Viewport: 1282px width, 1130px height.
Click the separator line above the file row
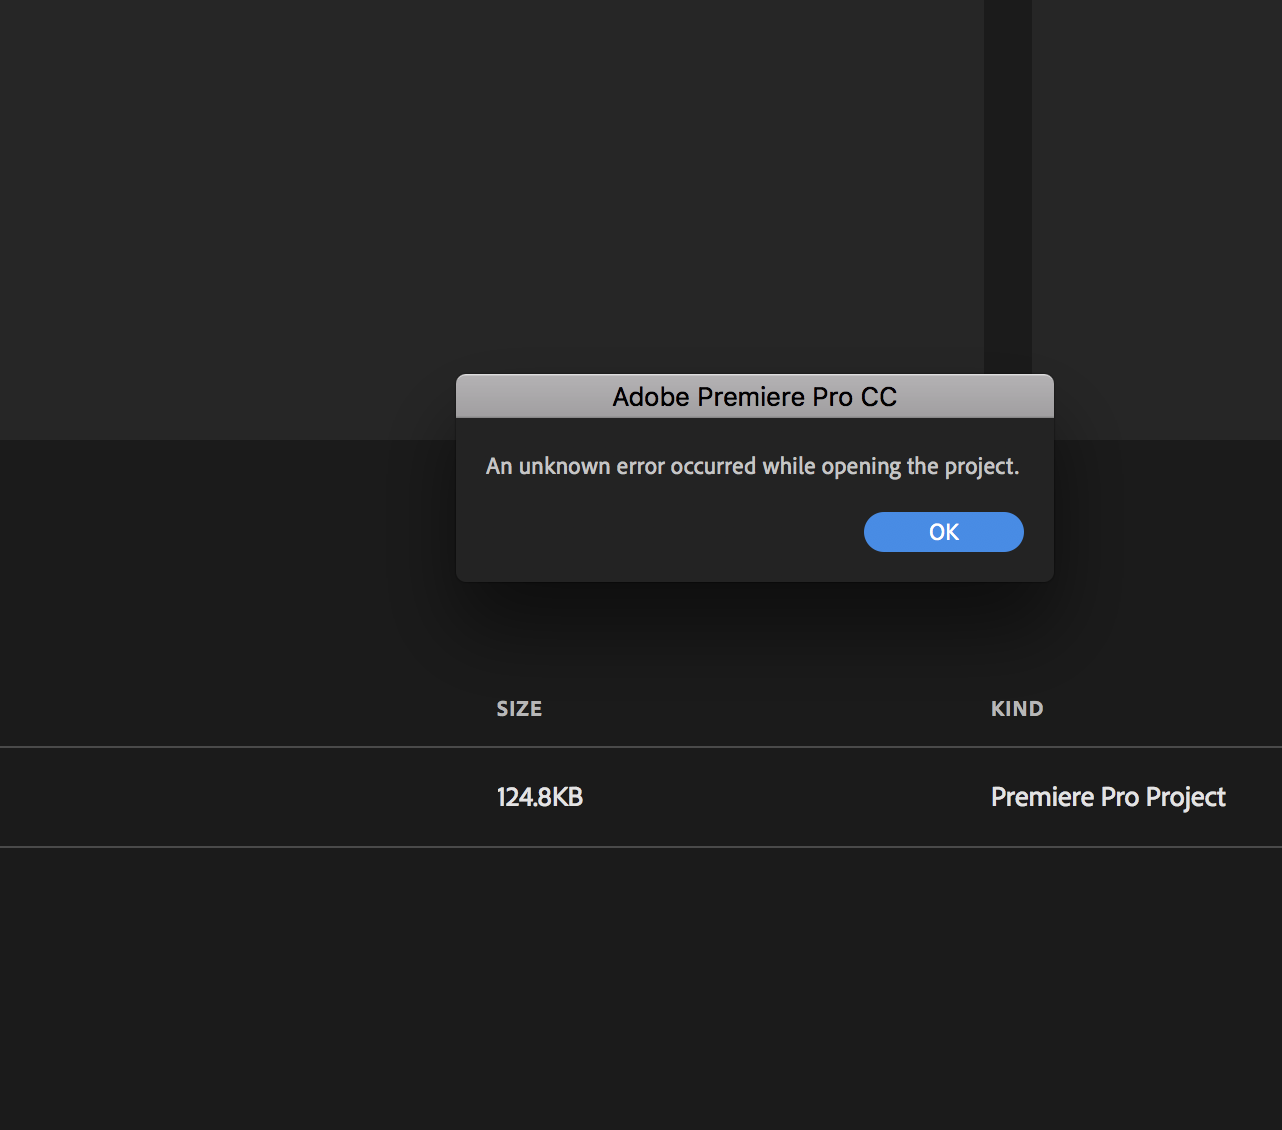point(250,745)
